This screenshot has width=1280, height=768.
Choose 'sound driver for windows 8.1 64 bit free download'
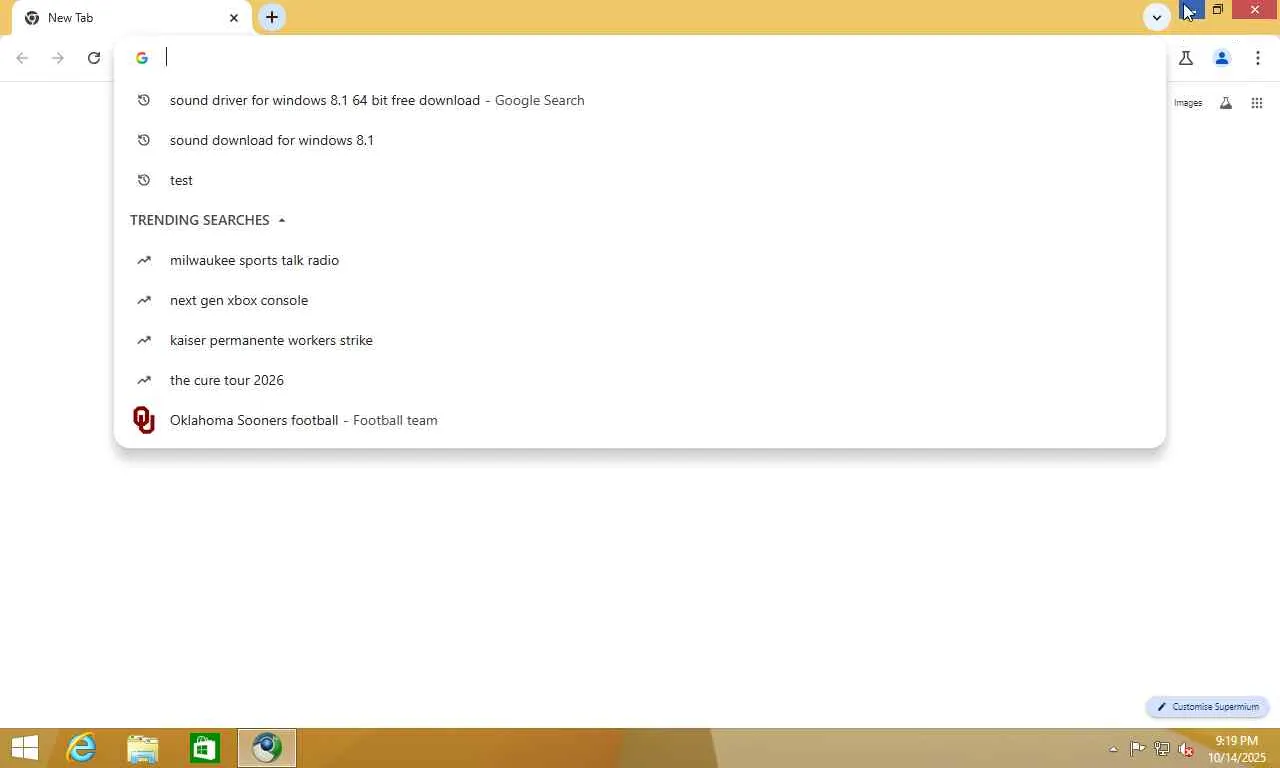coord(640,100)
